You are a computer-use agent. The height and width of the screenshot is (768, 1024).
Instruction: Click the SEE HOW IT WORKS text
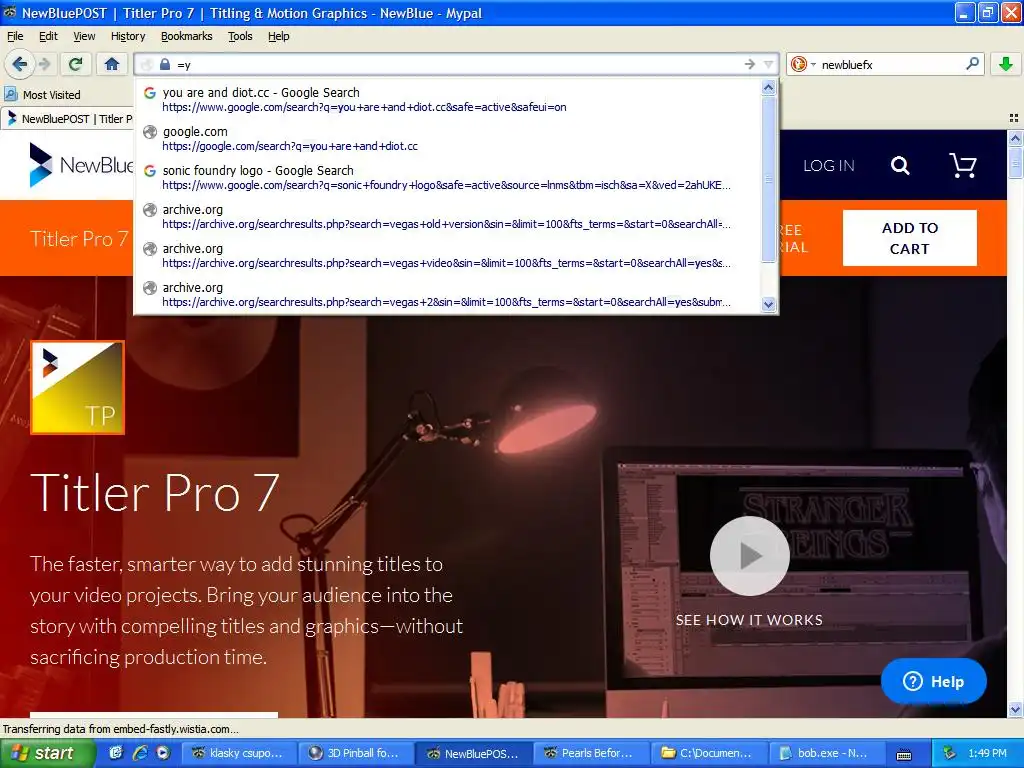click(749, 620)
